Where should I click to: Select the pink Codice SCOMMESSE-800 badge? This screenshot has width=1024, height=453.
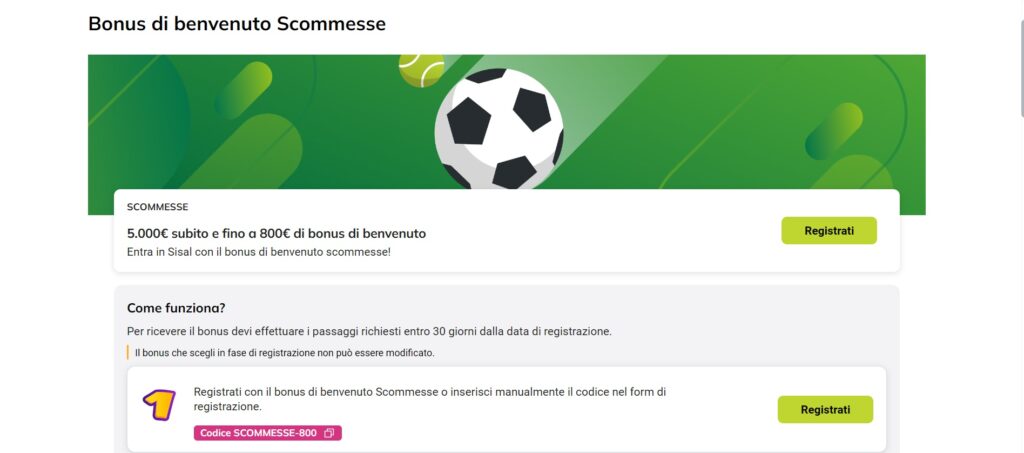click(268, 433)
